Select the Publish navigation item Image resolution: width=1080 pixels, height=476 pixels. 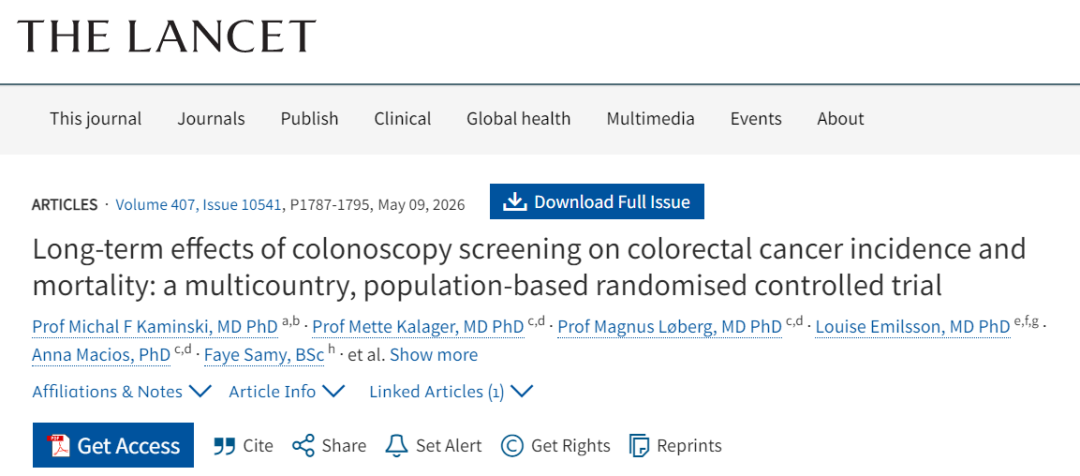[309, 118]
